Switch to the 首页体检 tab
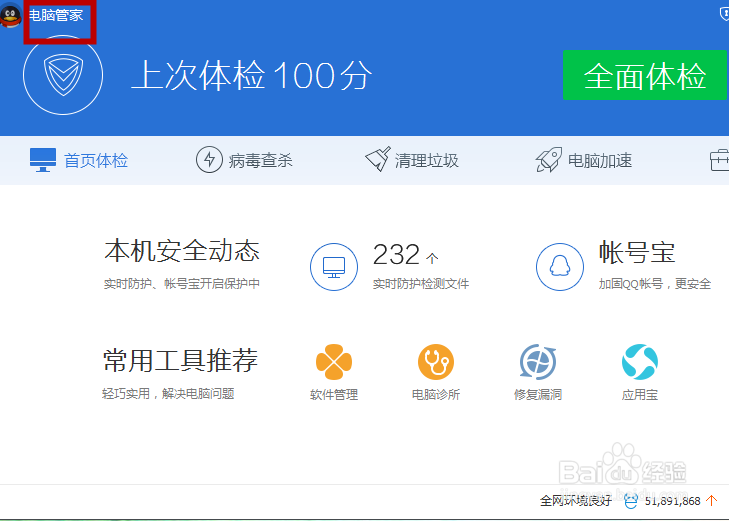This screenshot has height=521, width=729. (79, 160)
